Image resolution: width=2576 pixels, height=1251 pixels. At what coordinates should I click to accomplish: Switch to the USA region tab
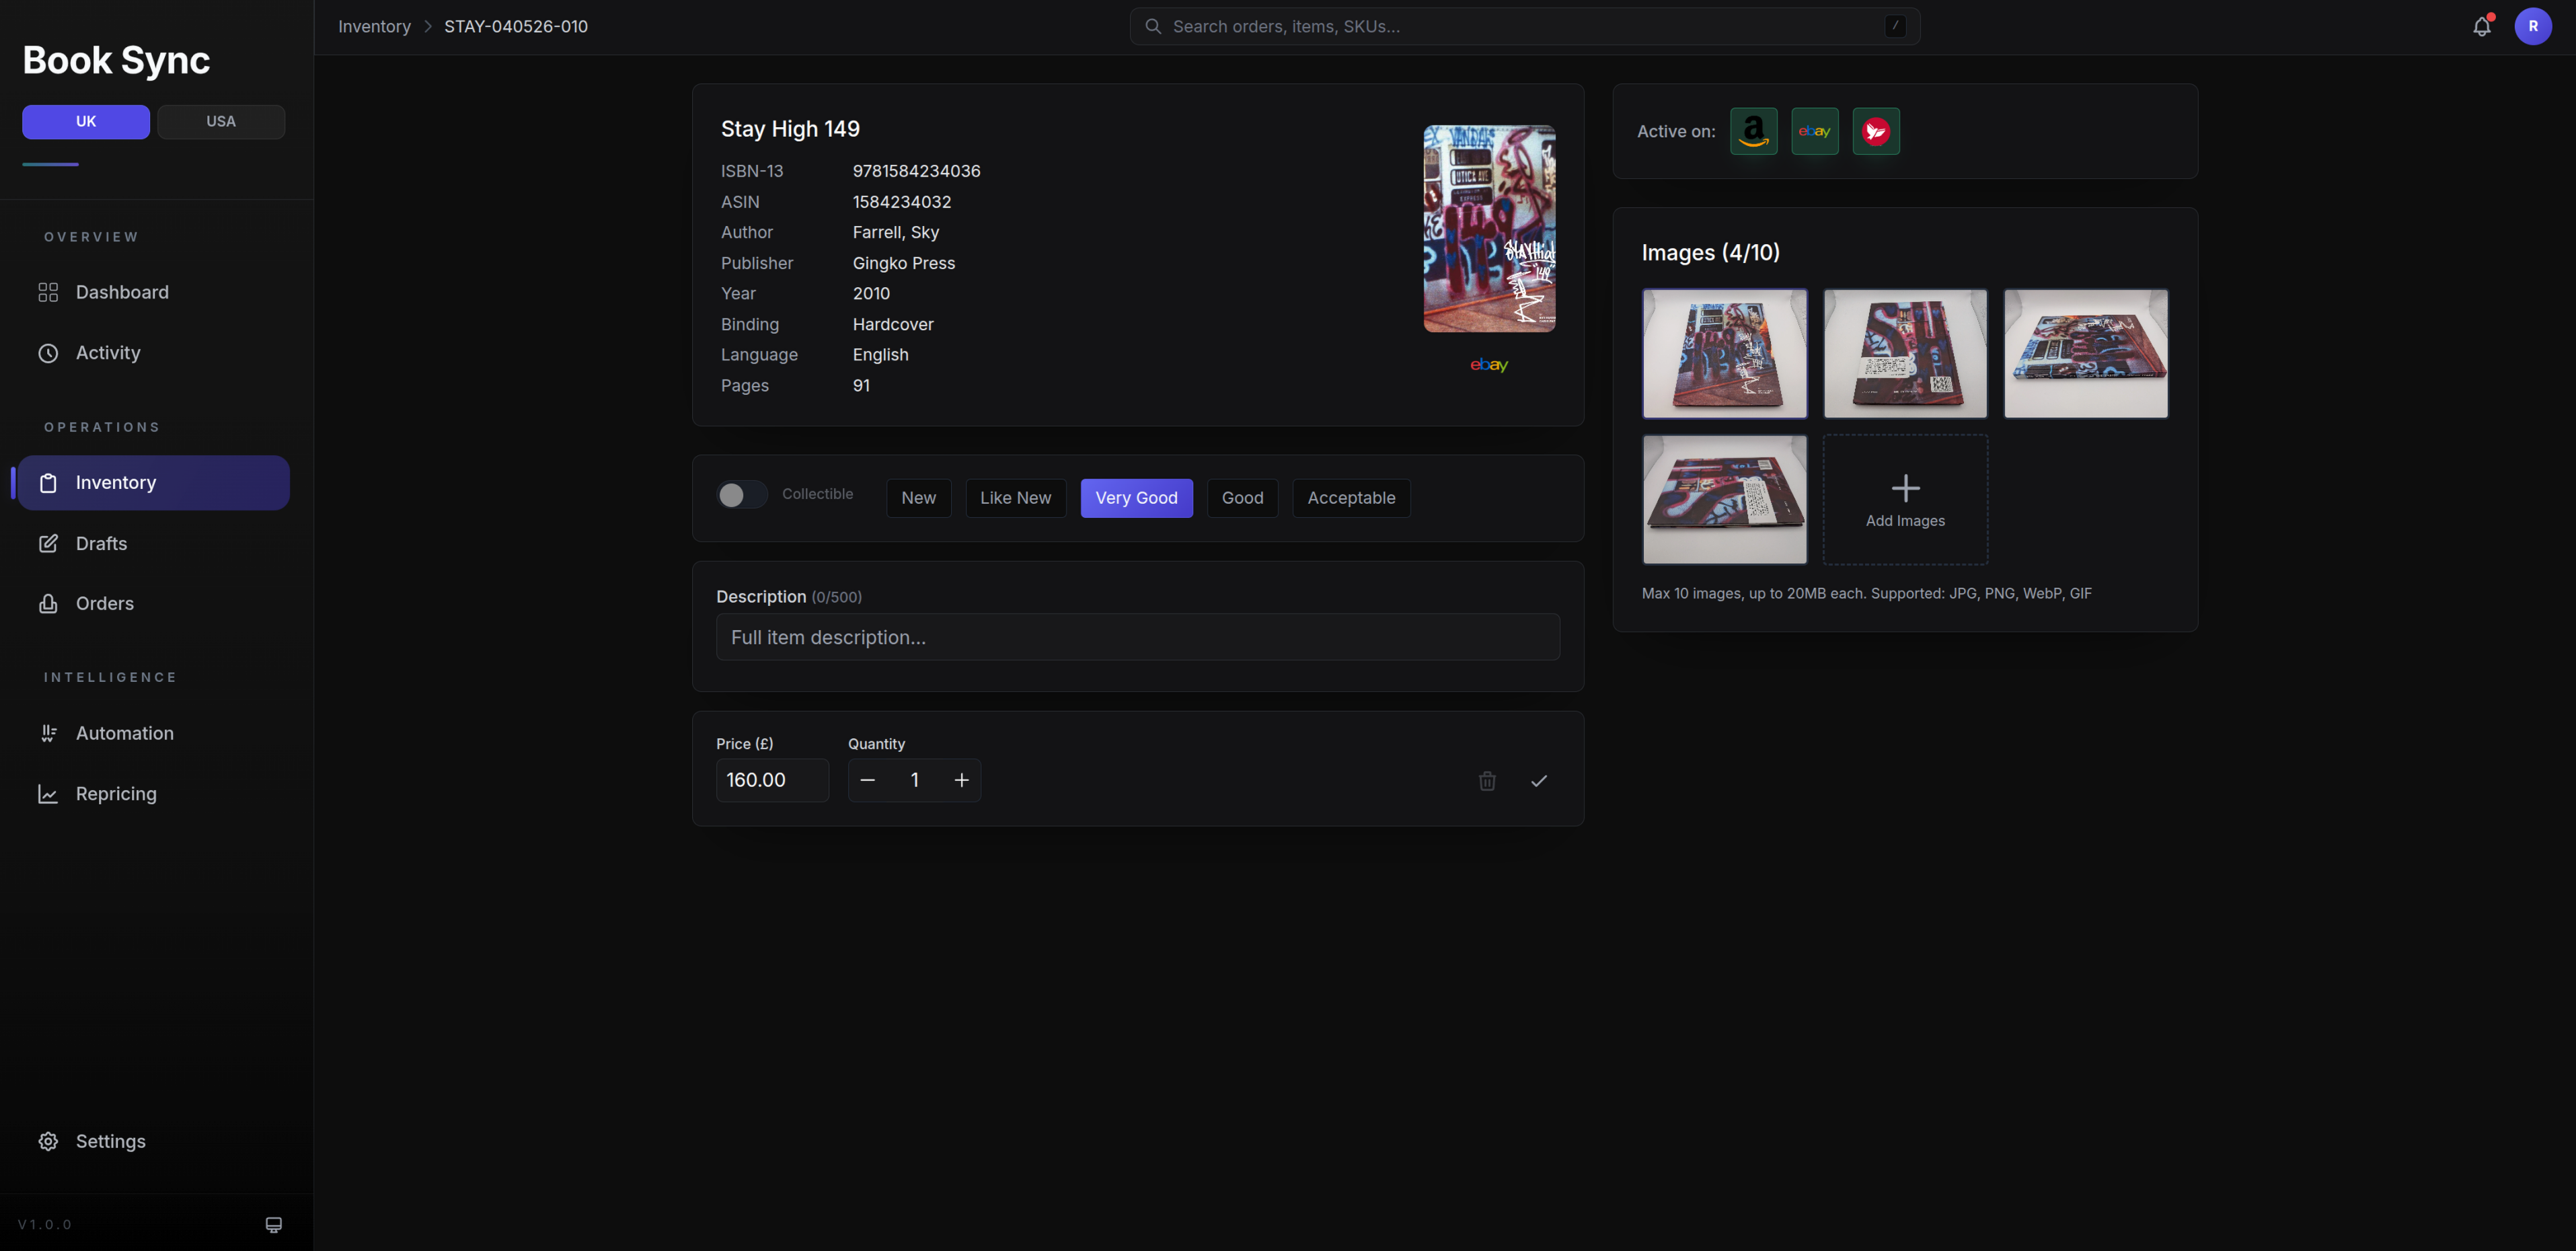(221, 121)
